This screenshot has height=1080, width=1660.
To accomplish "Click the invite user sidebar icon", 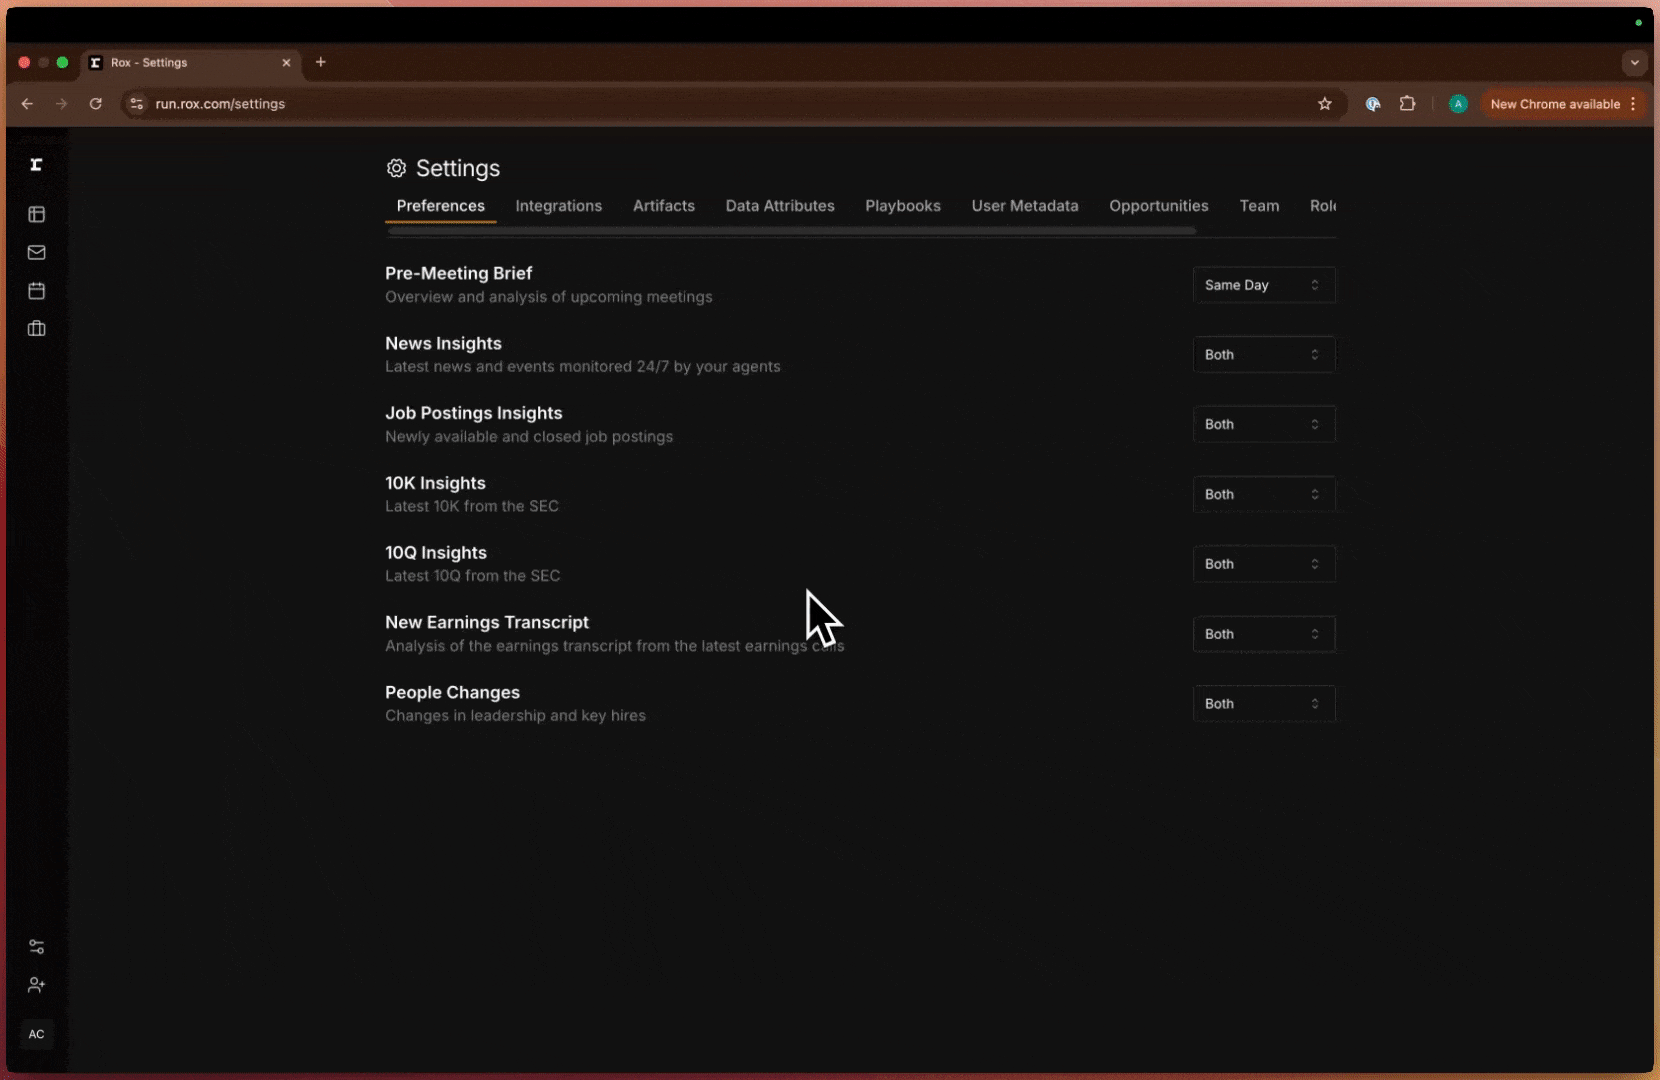I will click(x=37, y=985).
